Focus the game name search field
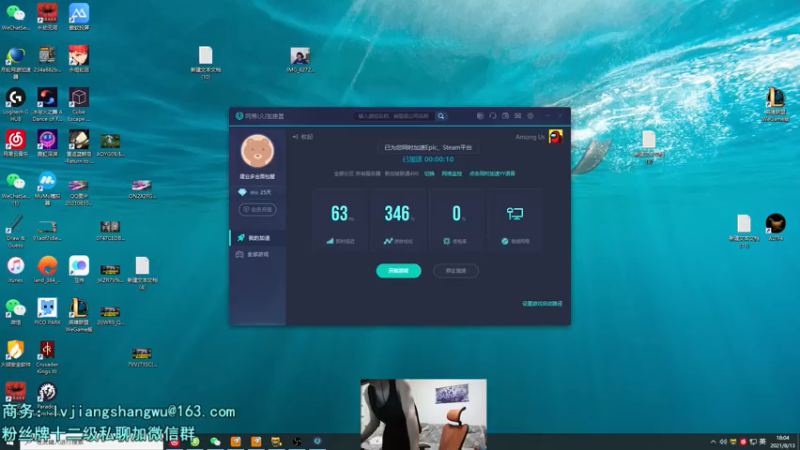Image resolution: width=800 pixels, height=450 pixels. (x=394, y=116)
